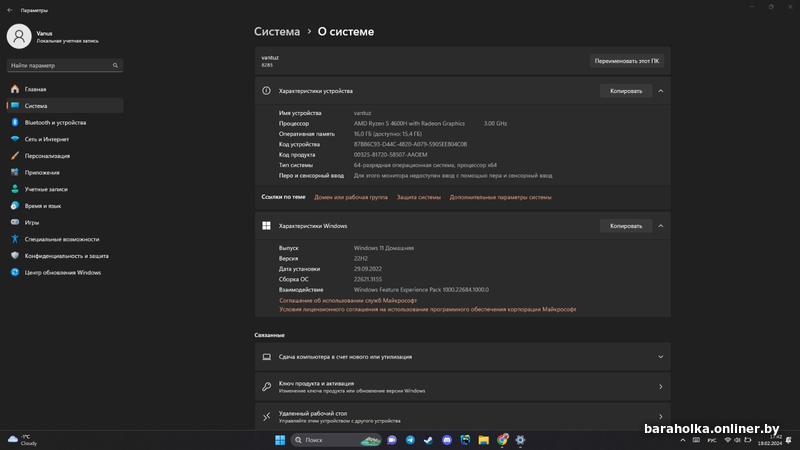This screenshot has width=800, height=450.
Task: Open Домен или рабочая группа link
Action: point(351,197)
